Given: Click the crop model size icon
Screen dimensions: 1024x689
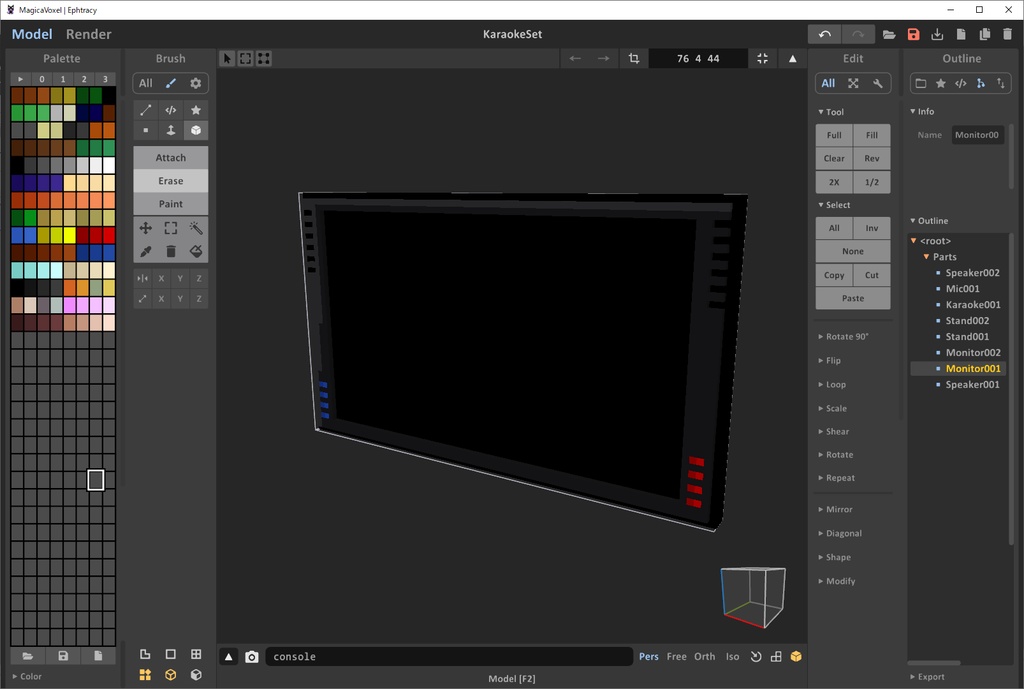Looking at the screenshot, I should tap(633, 59).
